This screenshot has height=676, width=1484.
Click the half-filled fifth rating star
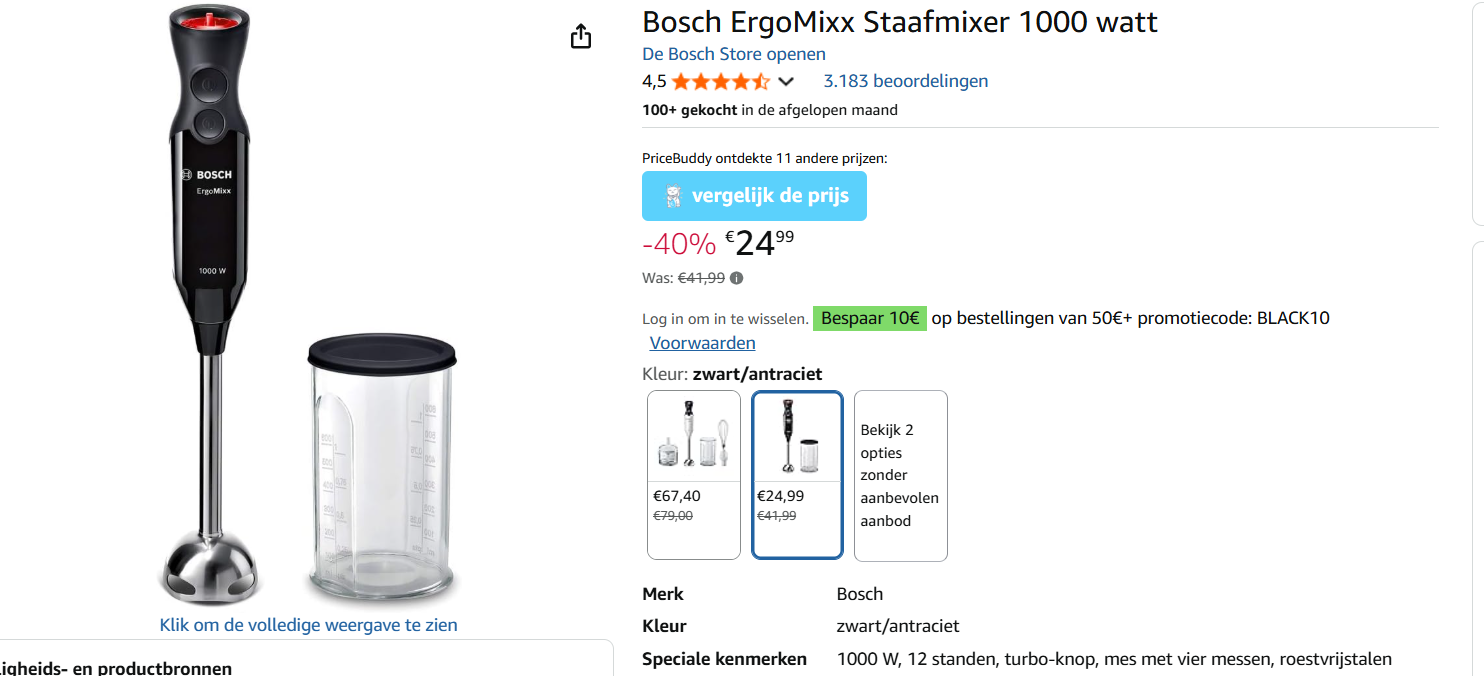(760, 81)
